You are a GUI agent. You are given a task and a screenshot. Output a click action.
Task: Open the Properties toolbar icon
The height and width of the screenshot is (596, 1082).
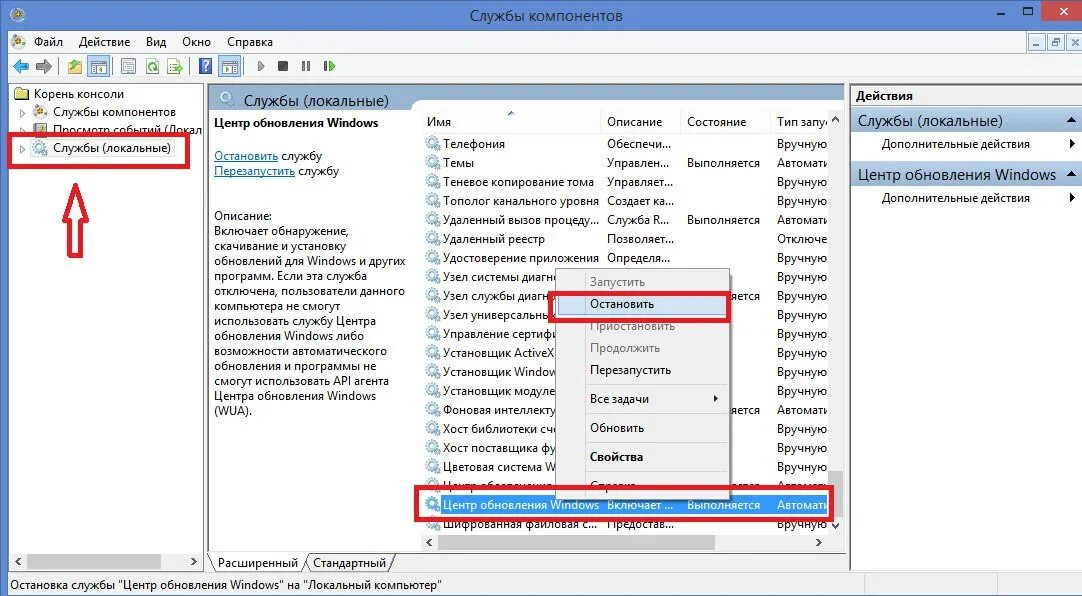click(x=128, y=66)
